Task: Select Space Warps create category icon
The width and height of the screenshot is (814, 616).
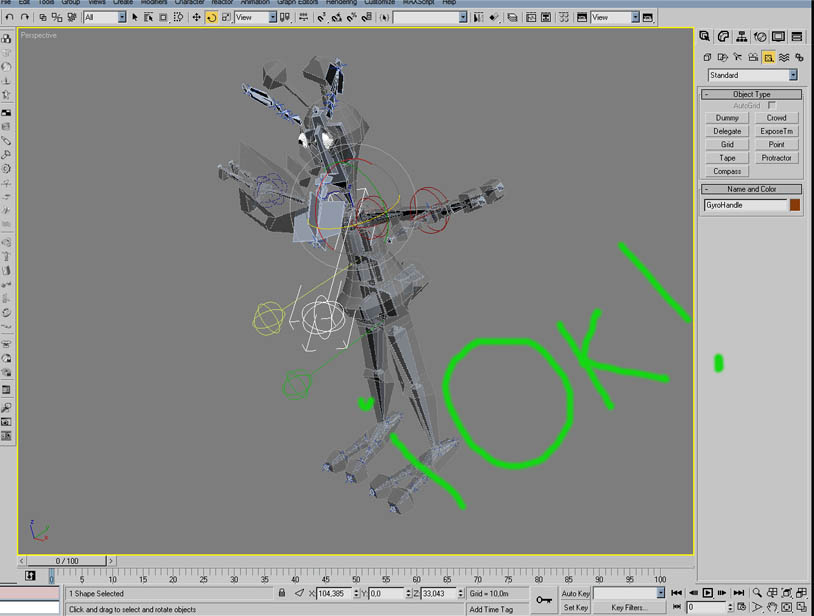Action: pyautogui.click(x=784, y=57)
